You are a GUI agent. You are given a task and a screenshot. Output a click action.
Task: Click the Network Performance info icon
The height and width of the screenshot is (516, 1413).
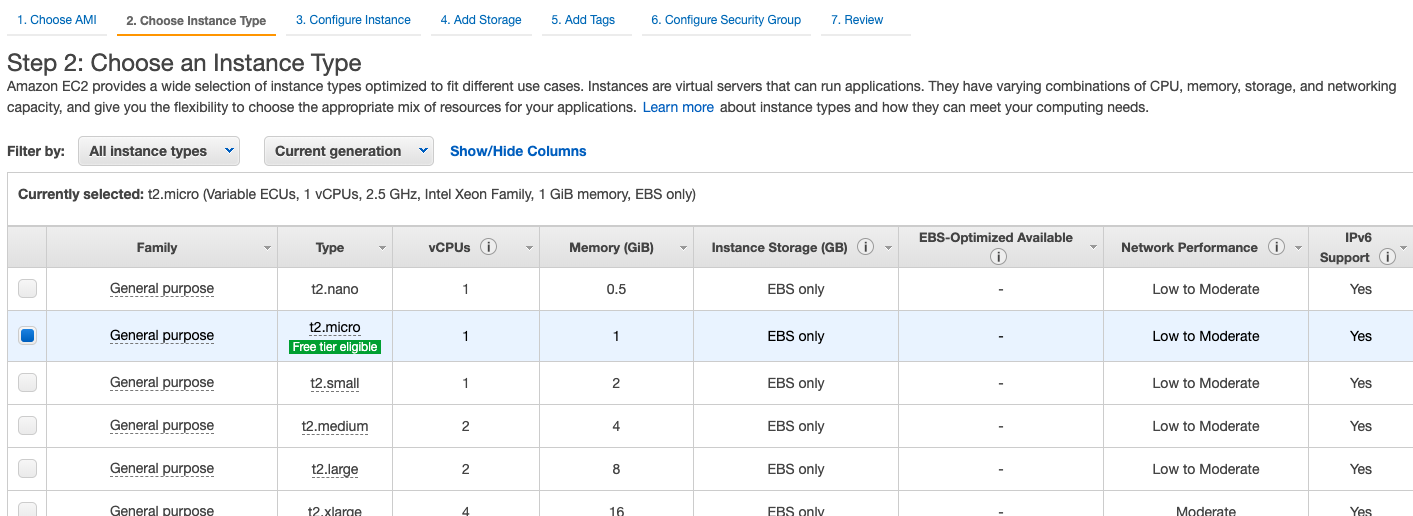[x=1276, y=247]
